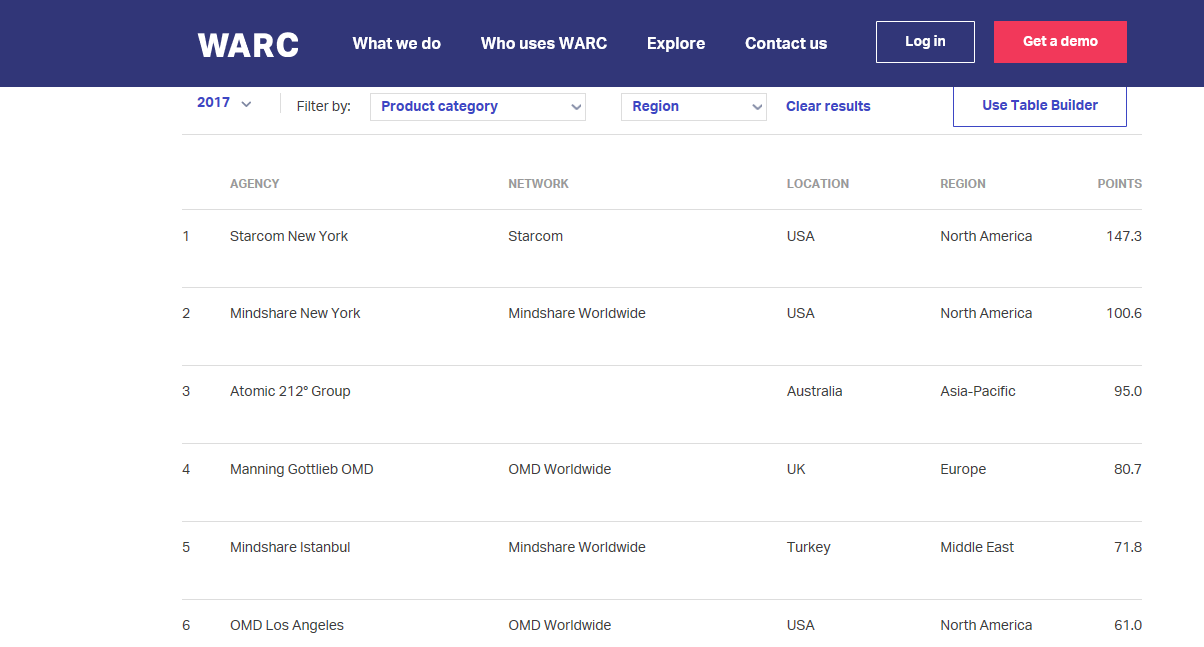The width and height of the screenshot is (1204, 647).
Task: Click the Get a demo button
Action: coord(1060,42)
